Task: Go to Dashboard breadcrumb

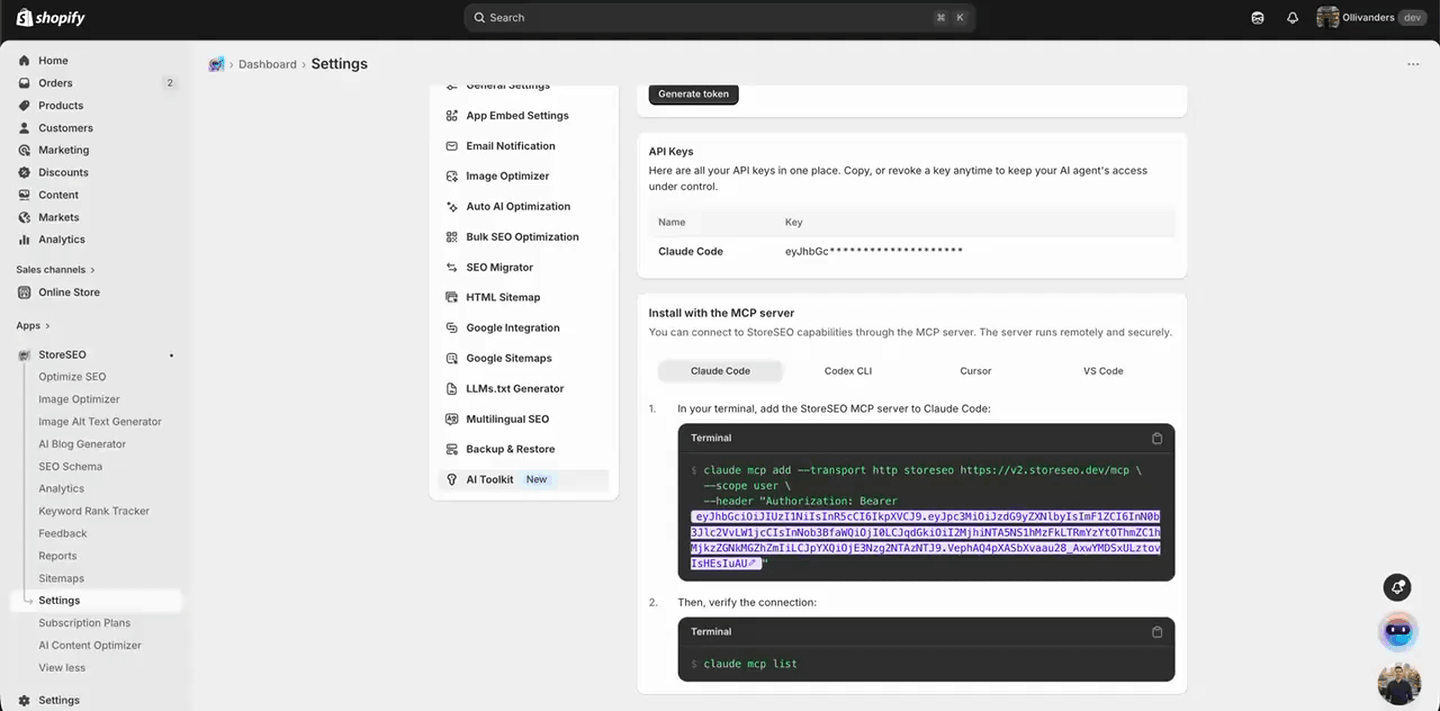Action: tap(267, 64)
